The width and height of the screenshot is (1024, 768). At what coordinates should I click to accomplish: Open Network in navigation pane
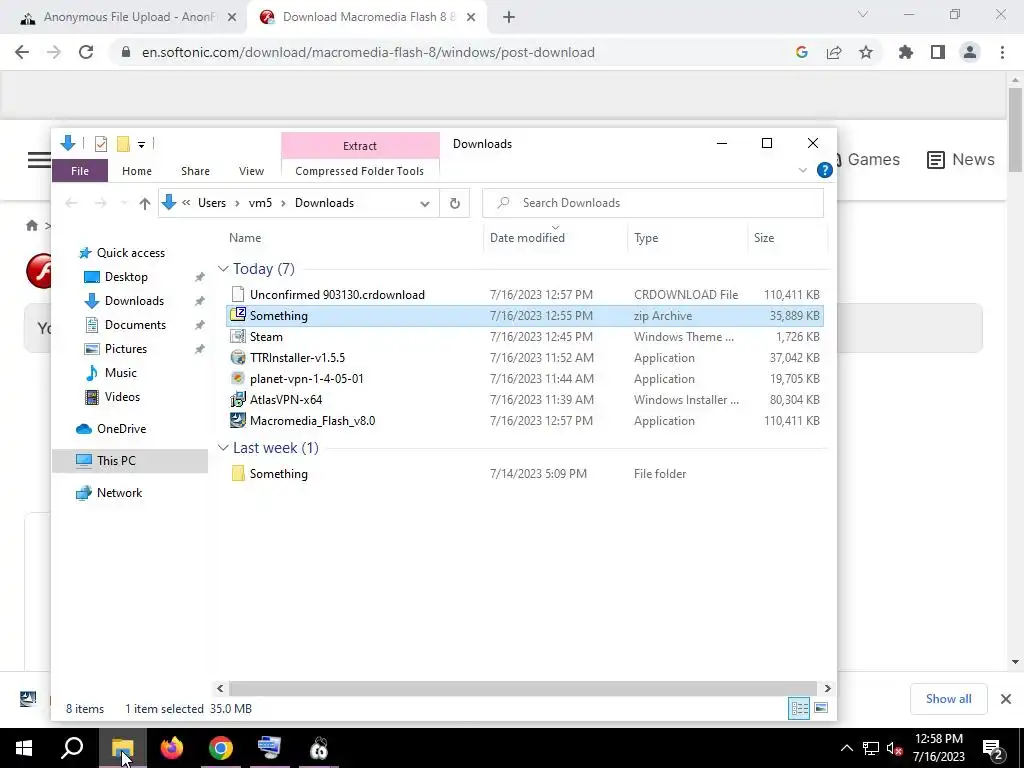pos(119,493)
